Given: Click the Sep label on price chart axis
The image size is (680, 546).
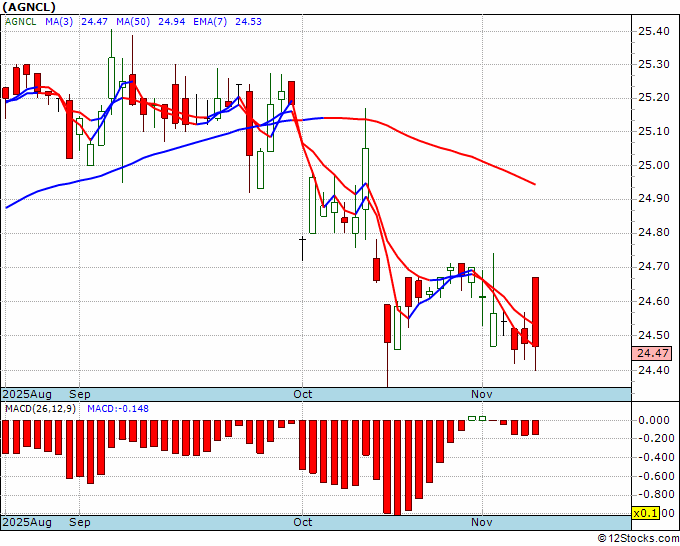Looking at the screenshot, I should [x=80, y=394].
